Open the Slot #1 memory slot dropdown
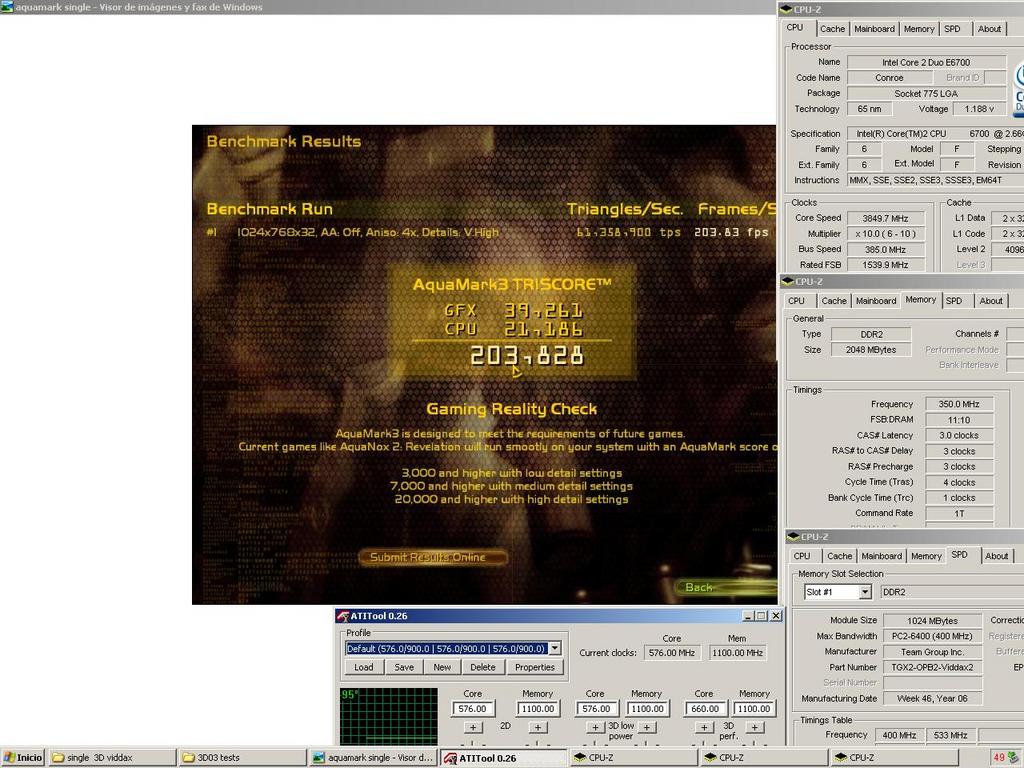1024x768 pixels. click(865, 592)
